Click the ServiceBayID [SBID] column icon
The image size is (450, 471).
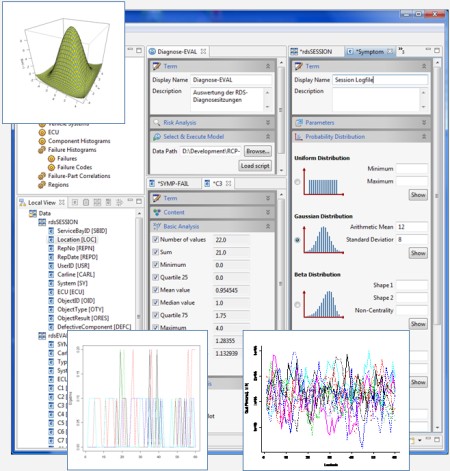pos(51,231)
